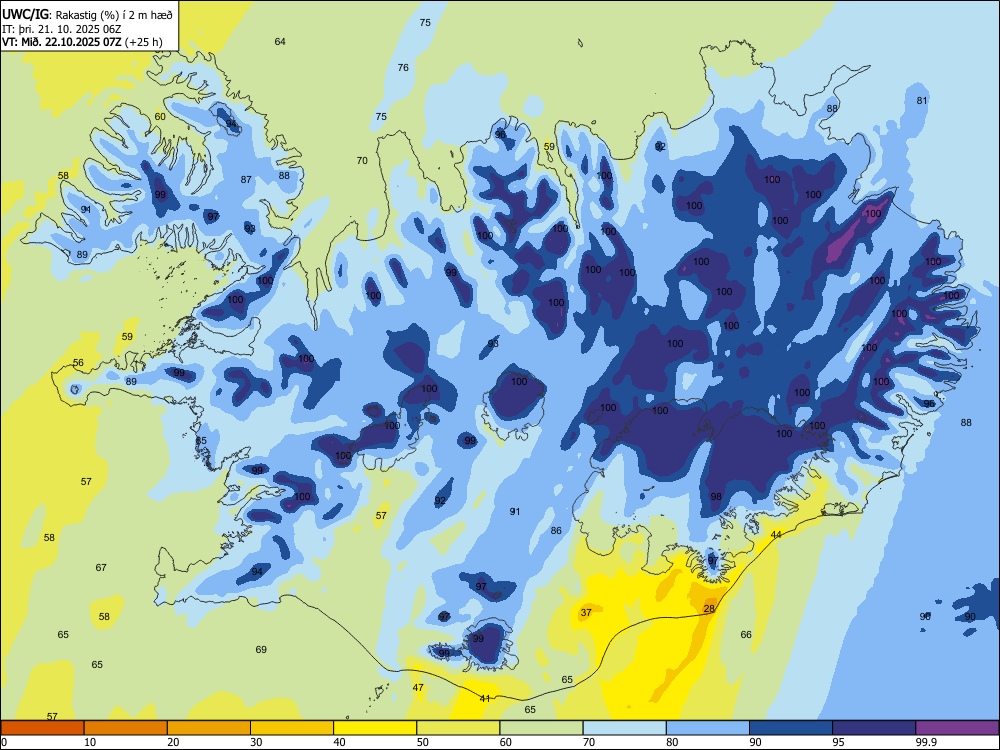Viewport: 1000px width, 750px height.
Task: Click the map value '56' on the western peninsula
Action: pos(78,362)
